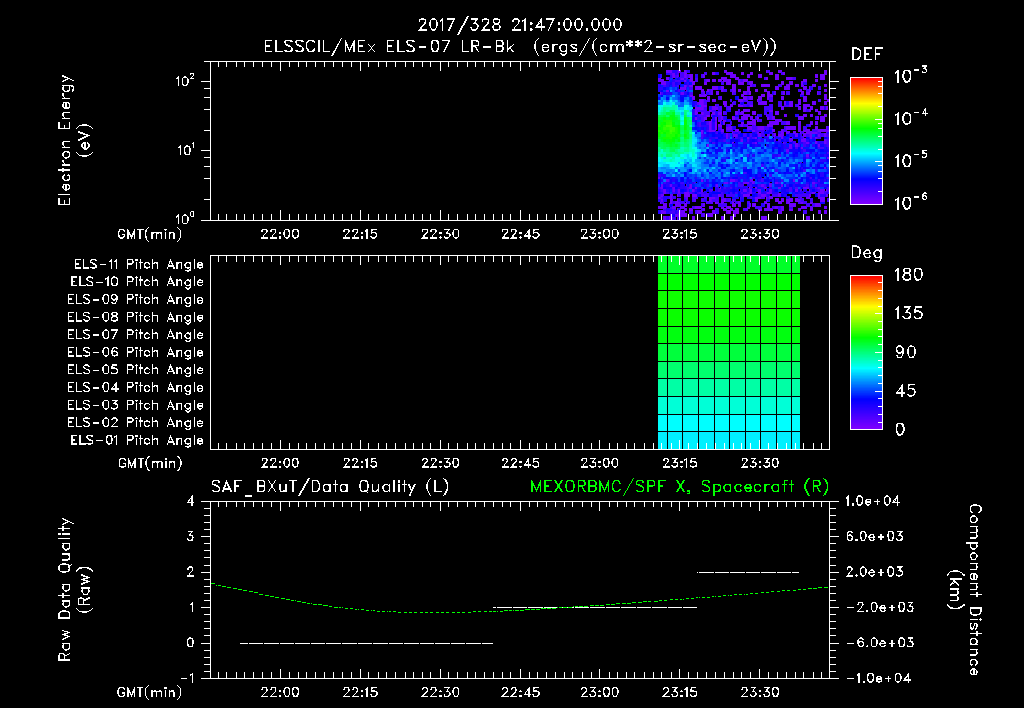The height and width of the screenshot is (708, 1024).
Task: Select the ELS-01 Pitch Angle label
Action: 137,441
